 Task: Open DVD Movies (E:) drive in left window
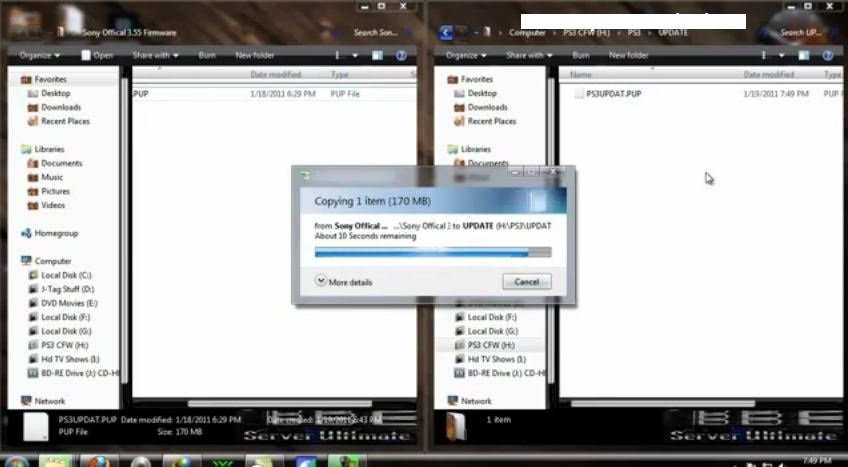(69, 303)
